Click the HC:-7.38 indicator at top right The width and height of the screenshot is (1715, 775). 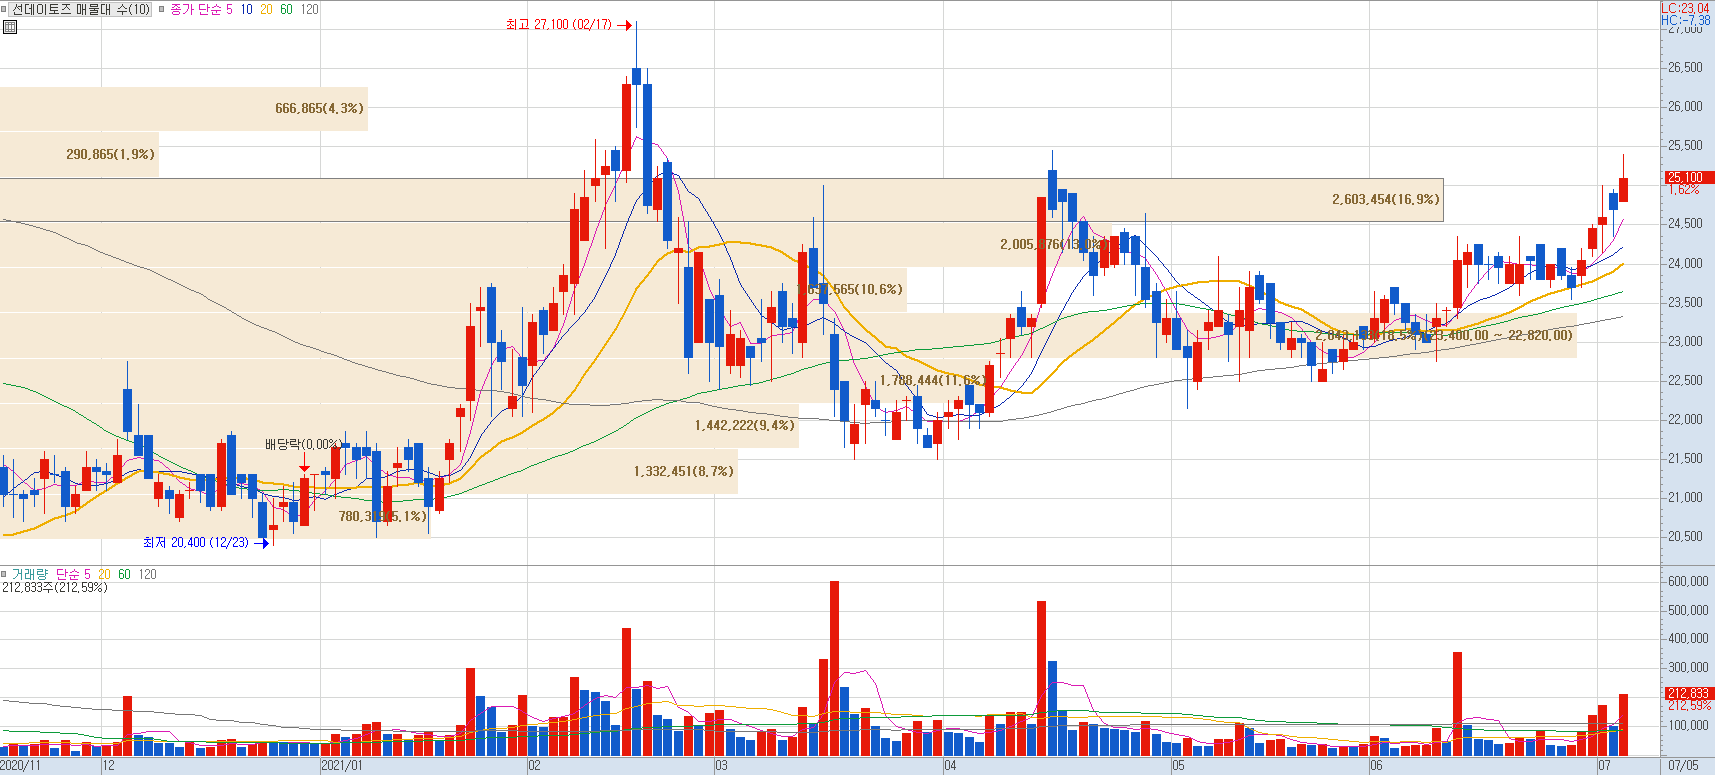(1685, 20)
